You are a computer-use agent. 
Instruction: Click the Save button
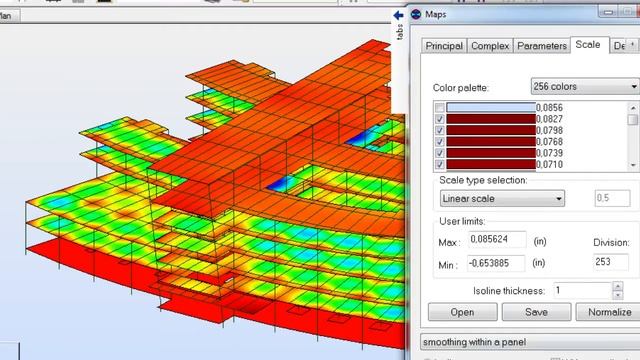[536, 312]
